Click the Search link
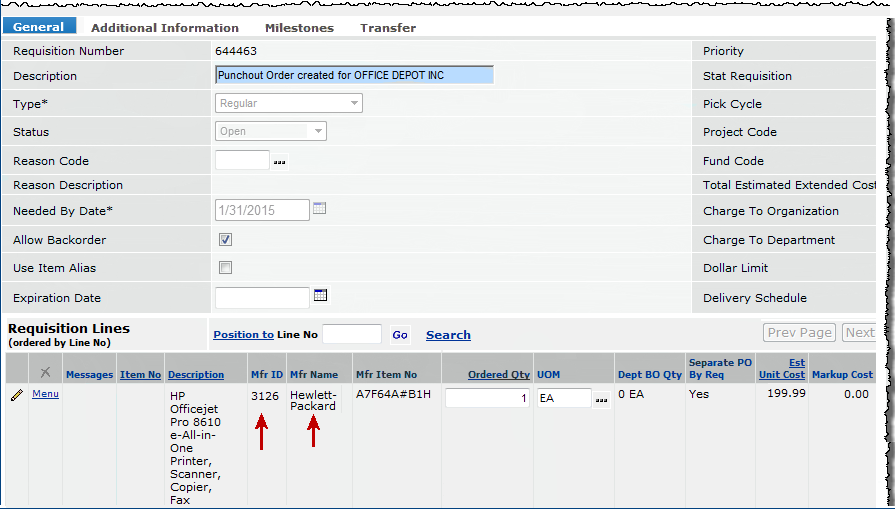The height and width of the screenshot is (509, 895). (448, 335)
